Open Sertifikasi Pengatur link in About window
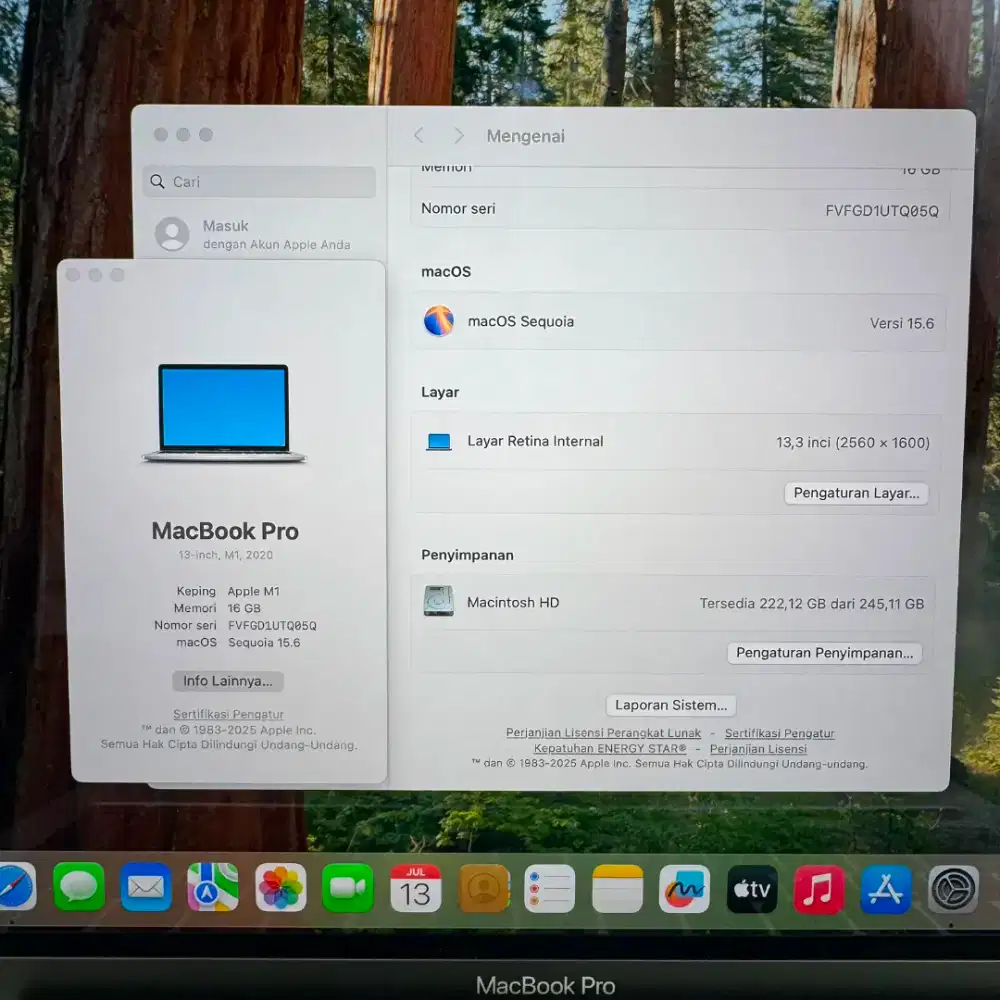This screenshot has height=1000, width=1000. coord(228,714)
